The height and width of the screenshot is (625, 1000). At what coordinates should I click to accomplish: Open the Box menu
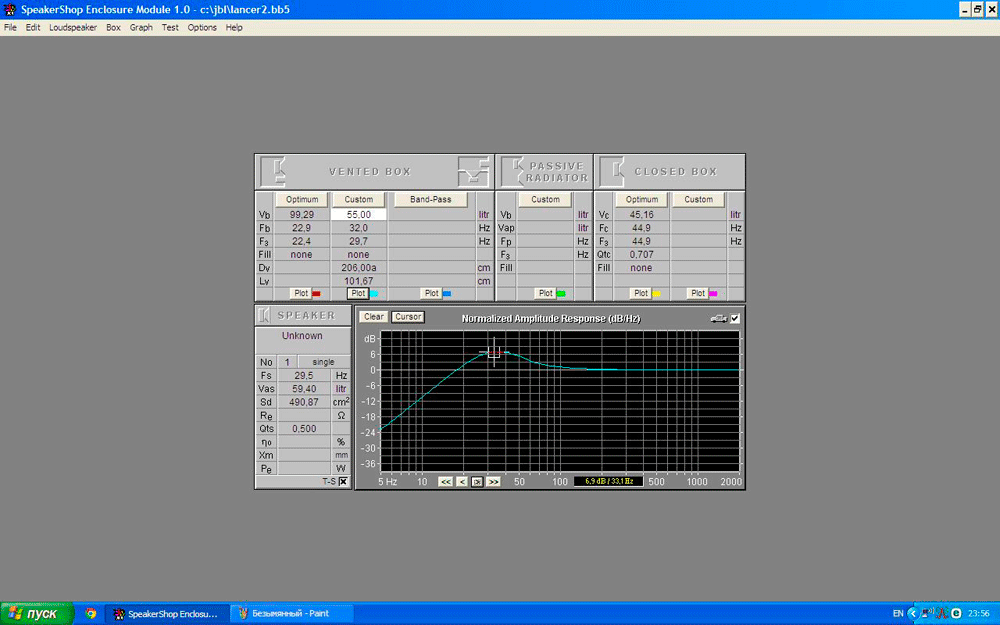(113, 27)
